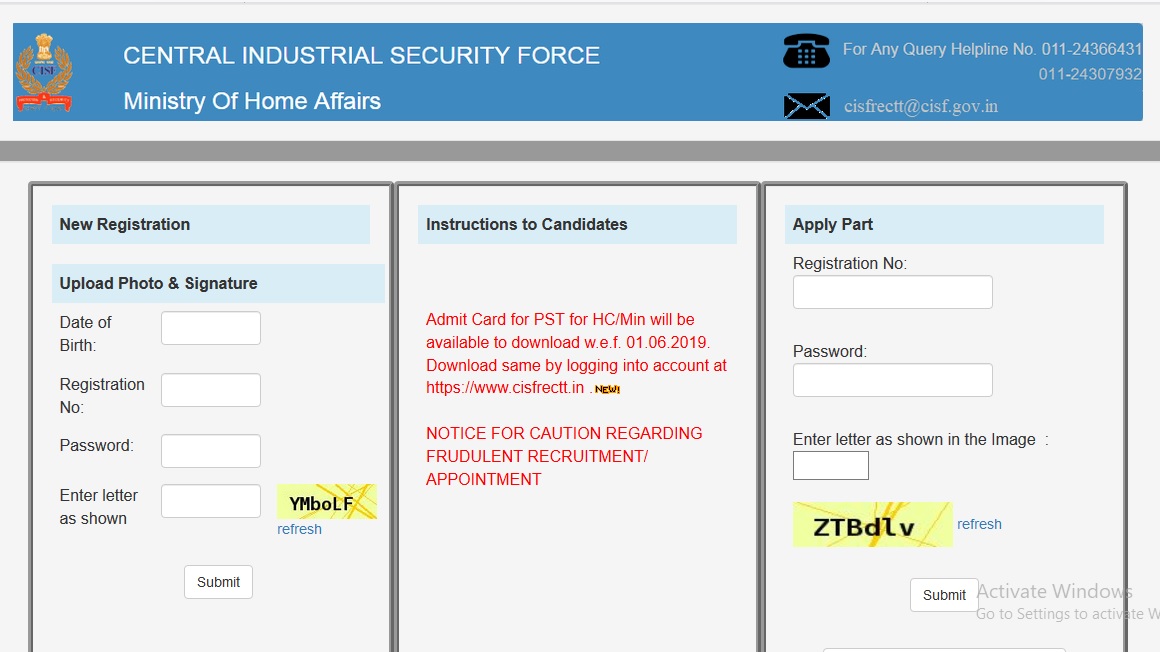Click the telephone helpline icon
This screenshot has height=652, width=1160.
pos(806,51)
